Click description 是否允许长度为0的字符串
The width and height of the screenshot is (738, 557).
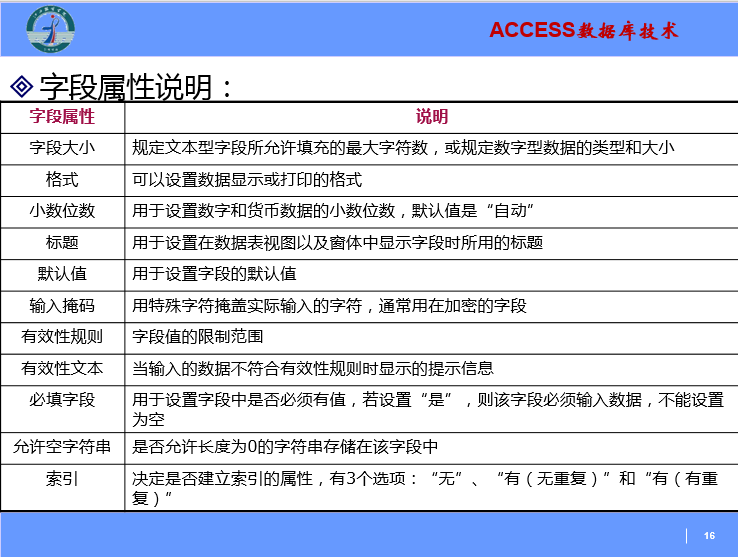pos(285,446)
